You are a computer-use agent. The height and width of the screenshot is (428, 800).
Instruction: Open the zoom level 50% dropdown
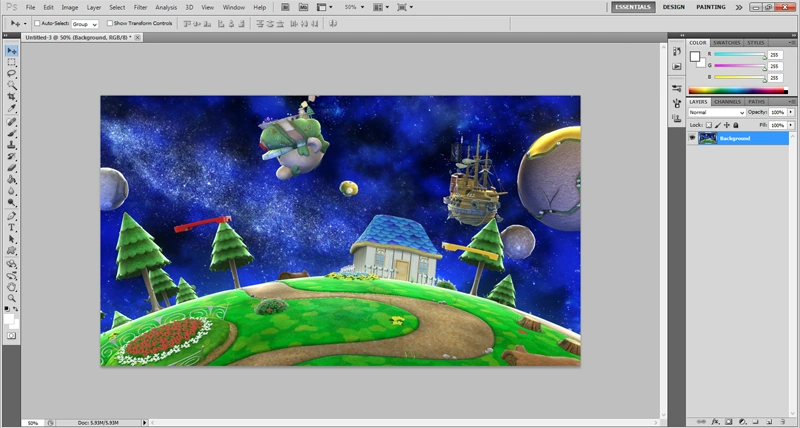click(x=354, y=7)
